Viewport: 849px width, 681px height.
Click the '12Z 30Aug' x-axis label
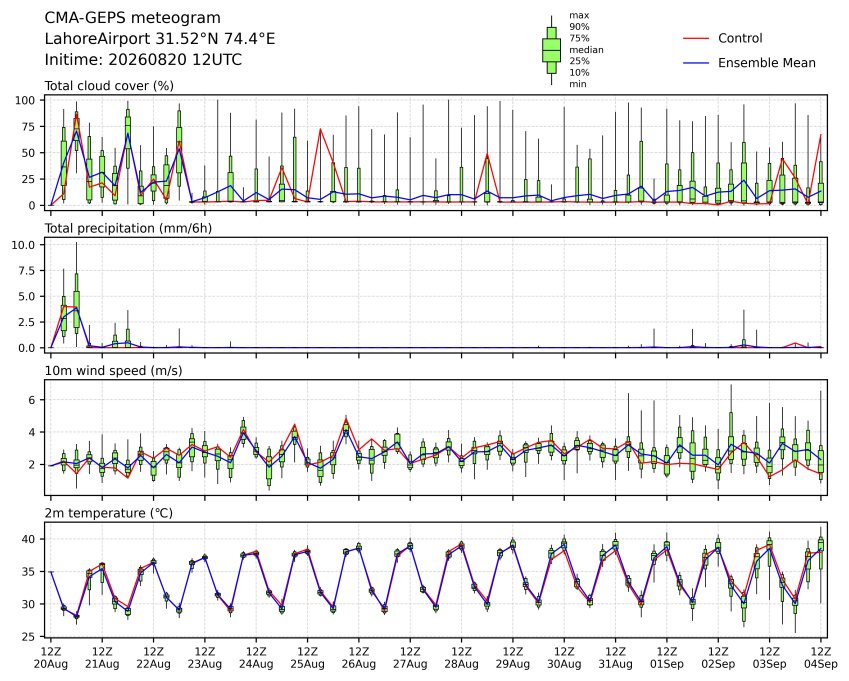(564, 658)
